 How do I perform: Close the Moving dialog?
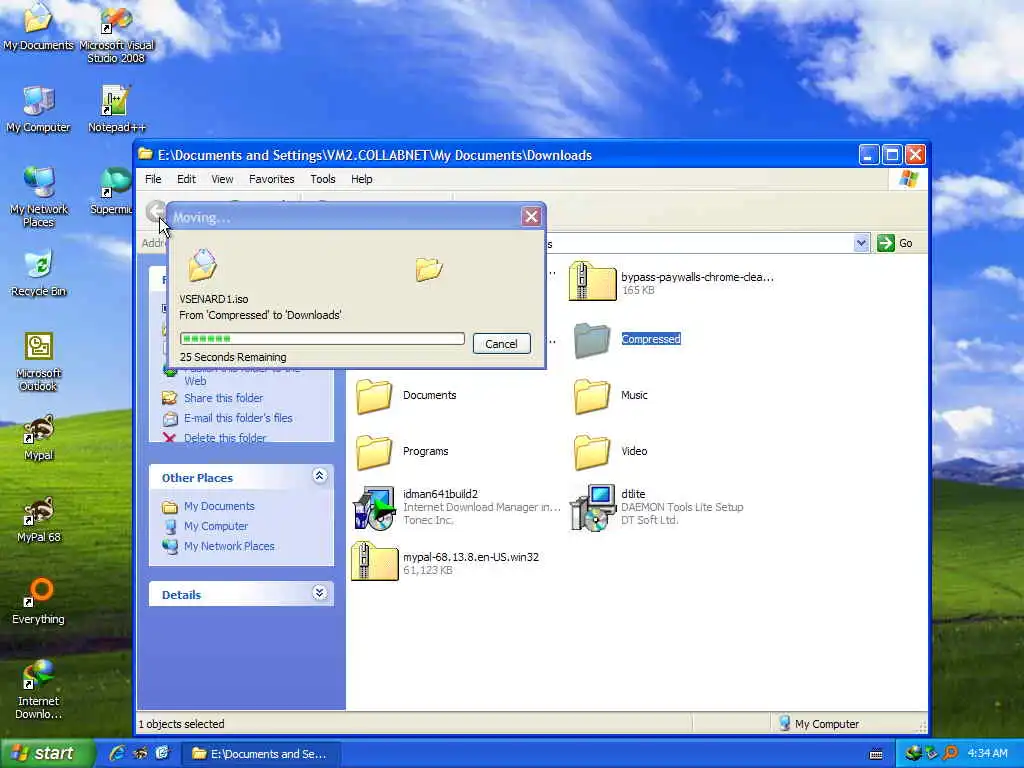pyautogui.click(x=532, y=217)
